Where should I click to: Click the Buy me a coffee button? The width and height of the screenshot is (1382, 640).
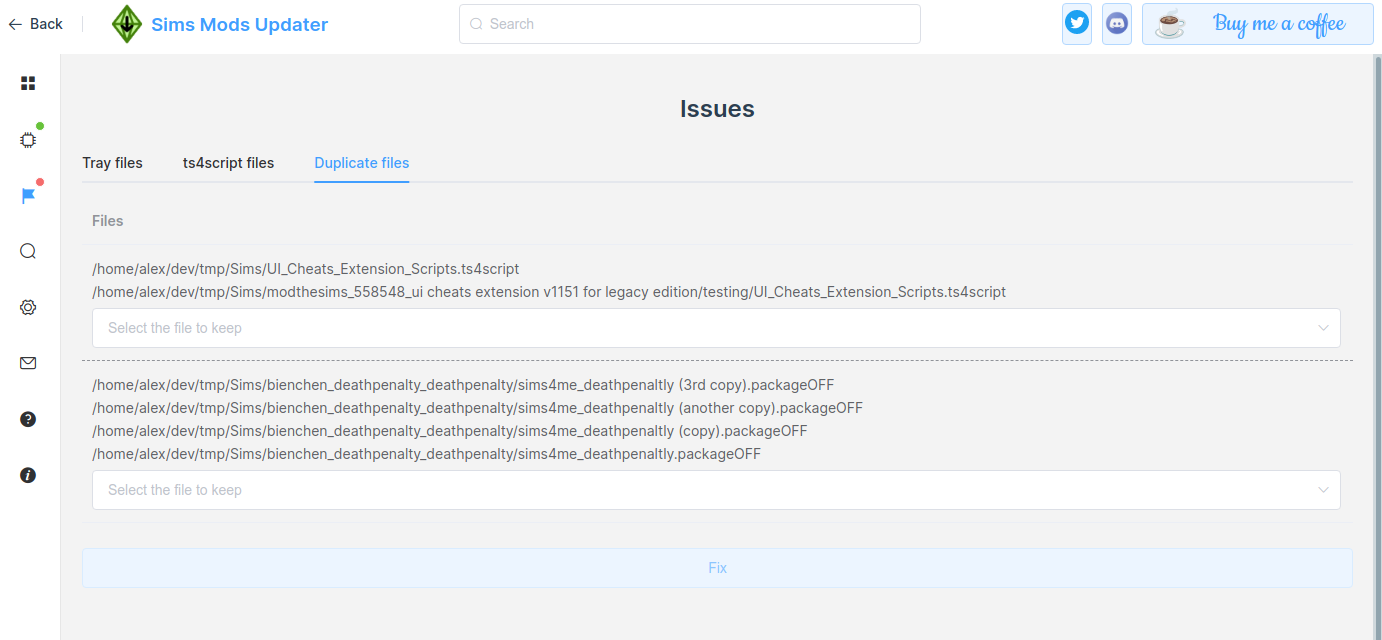pos(1258,24)
